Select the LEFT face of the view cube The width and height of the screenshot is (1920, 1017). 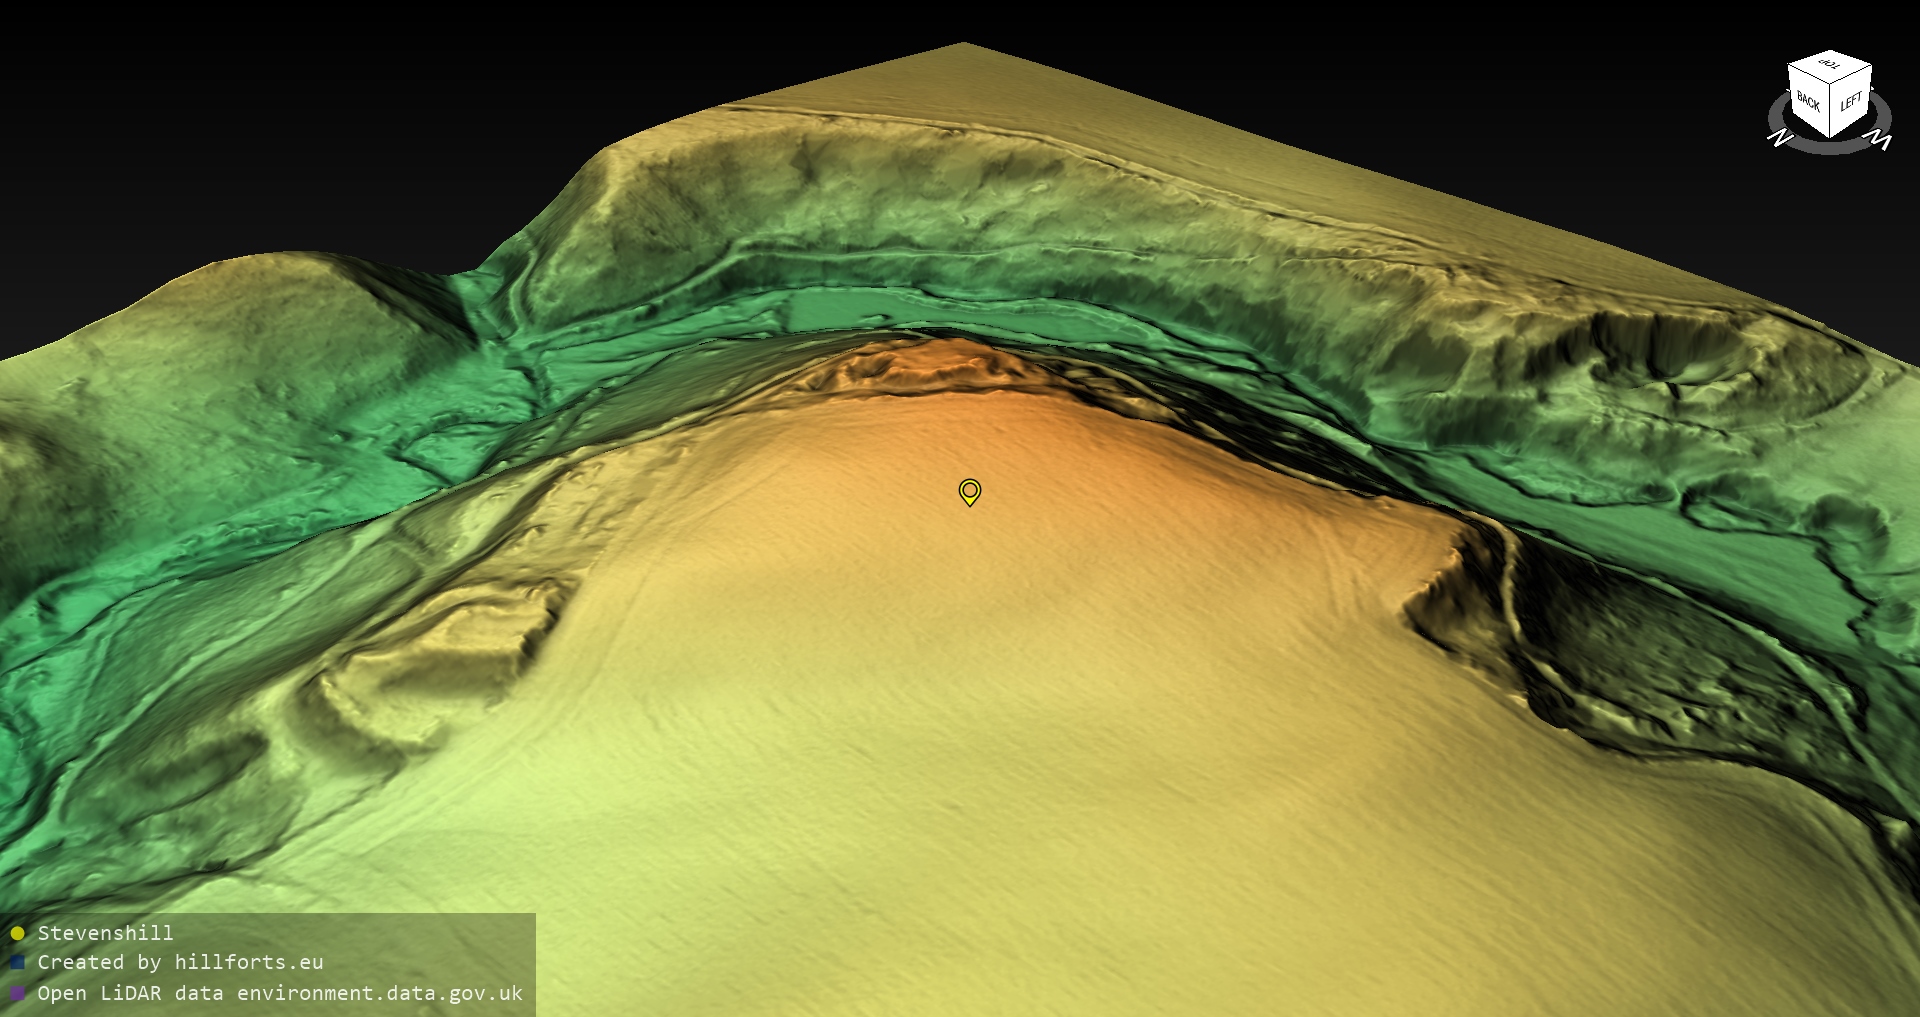point(1851,102)
